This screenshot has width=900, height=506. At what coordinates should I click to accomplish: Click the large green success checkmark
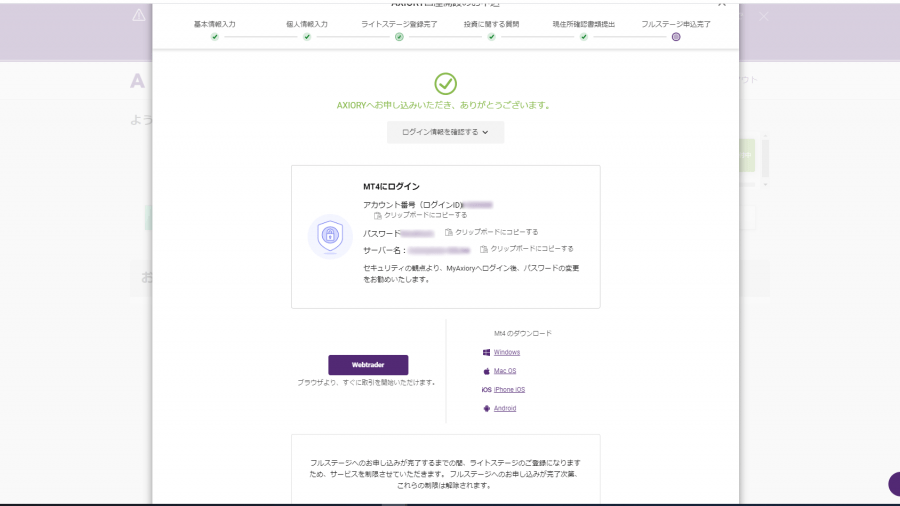click(445, 83)
